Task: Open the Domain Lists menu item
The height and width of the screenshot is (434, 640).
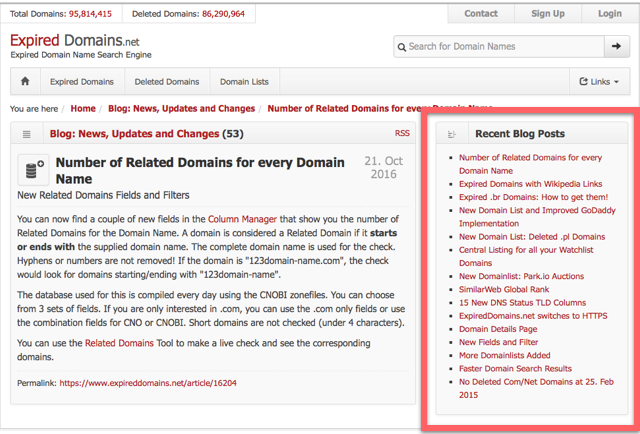Action: [x=244, y=82]
